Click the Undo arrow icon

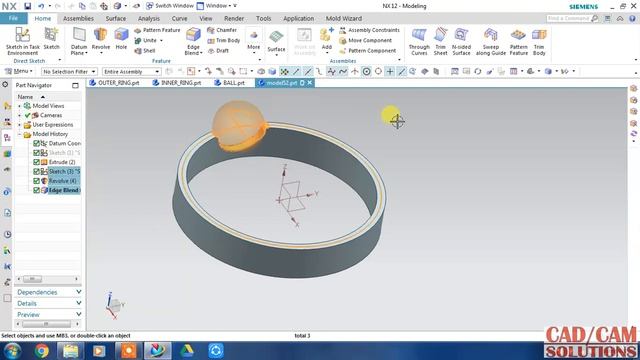[41, 6]
